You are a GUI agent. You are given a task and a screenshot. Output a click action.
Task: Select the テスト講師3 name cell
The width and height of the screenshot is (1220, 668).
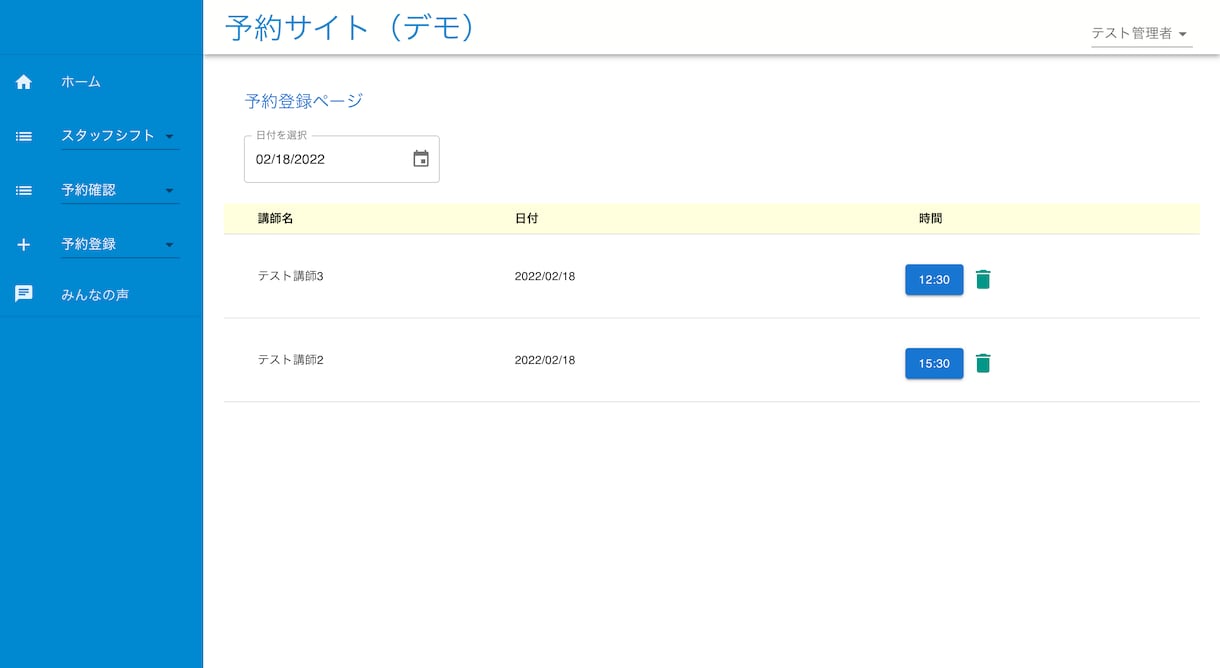(x=291, y=276)
